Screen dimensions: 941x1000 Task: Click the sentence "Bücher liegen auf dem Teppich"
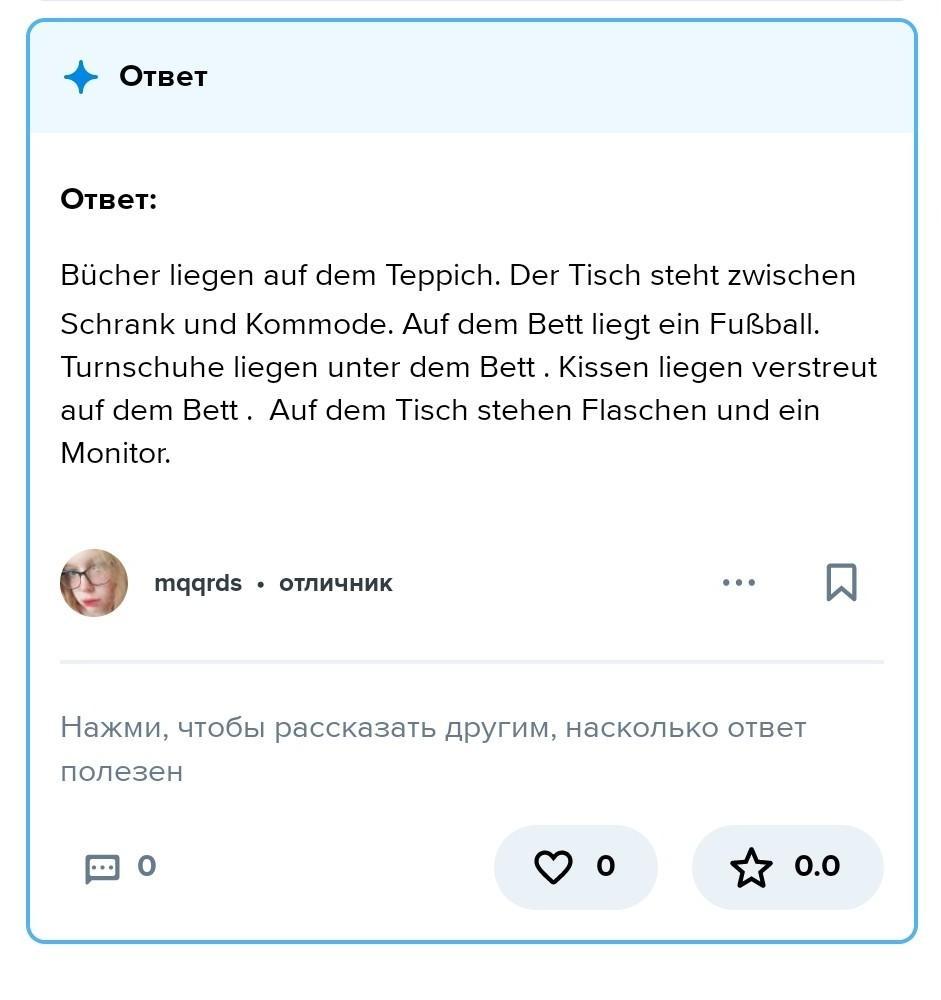click(x=279, y=275)
